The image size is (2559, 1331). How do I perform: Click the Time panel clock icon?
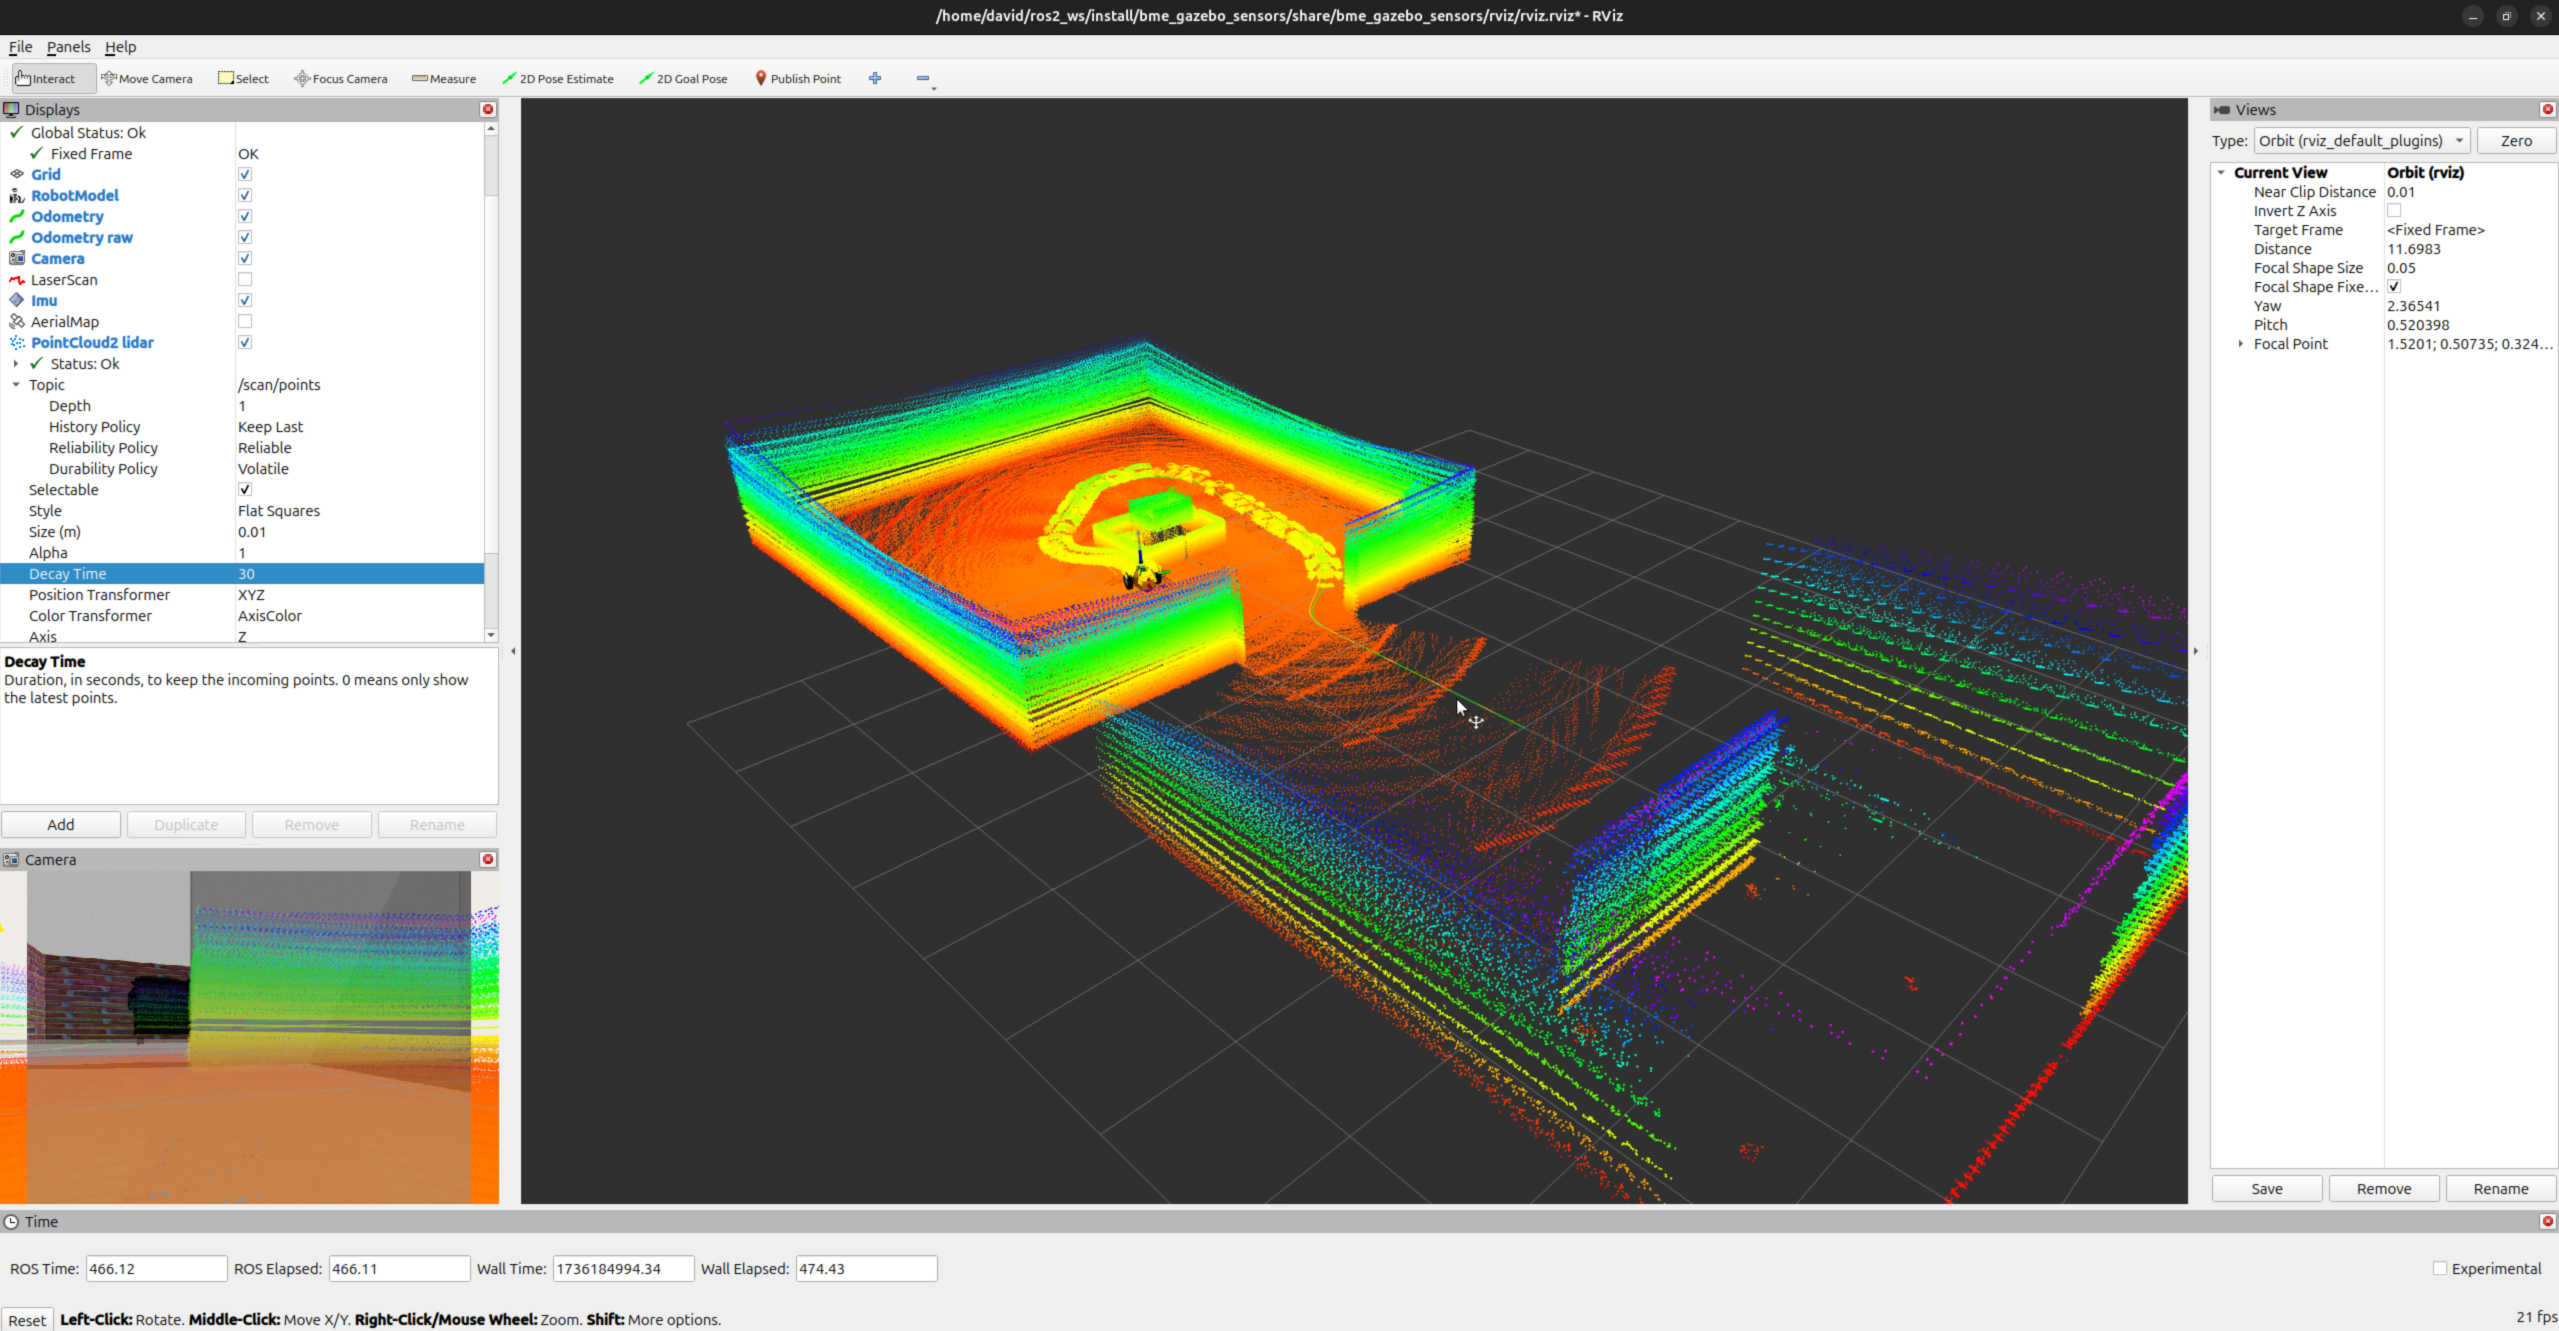12,1221
